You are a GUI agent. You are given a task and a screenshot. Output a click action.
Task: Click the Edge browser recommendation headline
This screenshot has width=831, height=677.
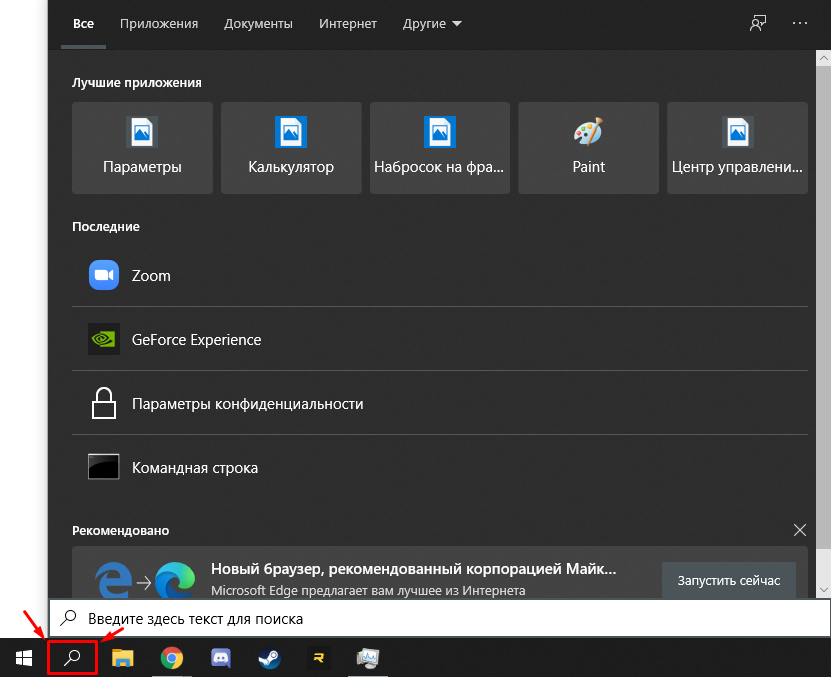pyautogui.click(x=413, y=569)
